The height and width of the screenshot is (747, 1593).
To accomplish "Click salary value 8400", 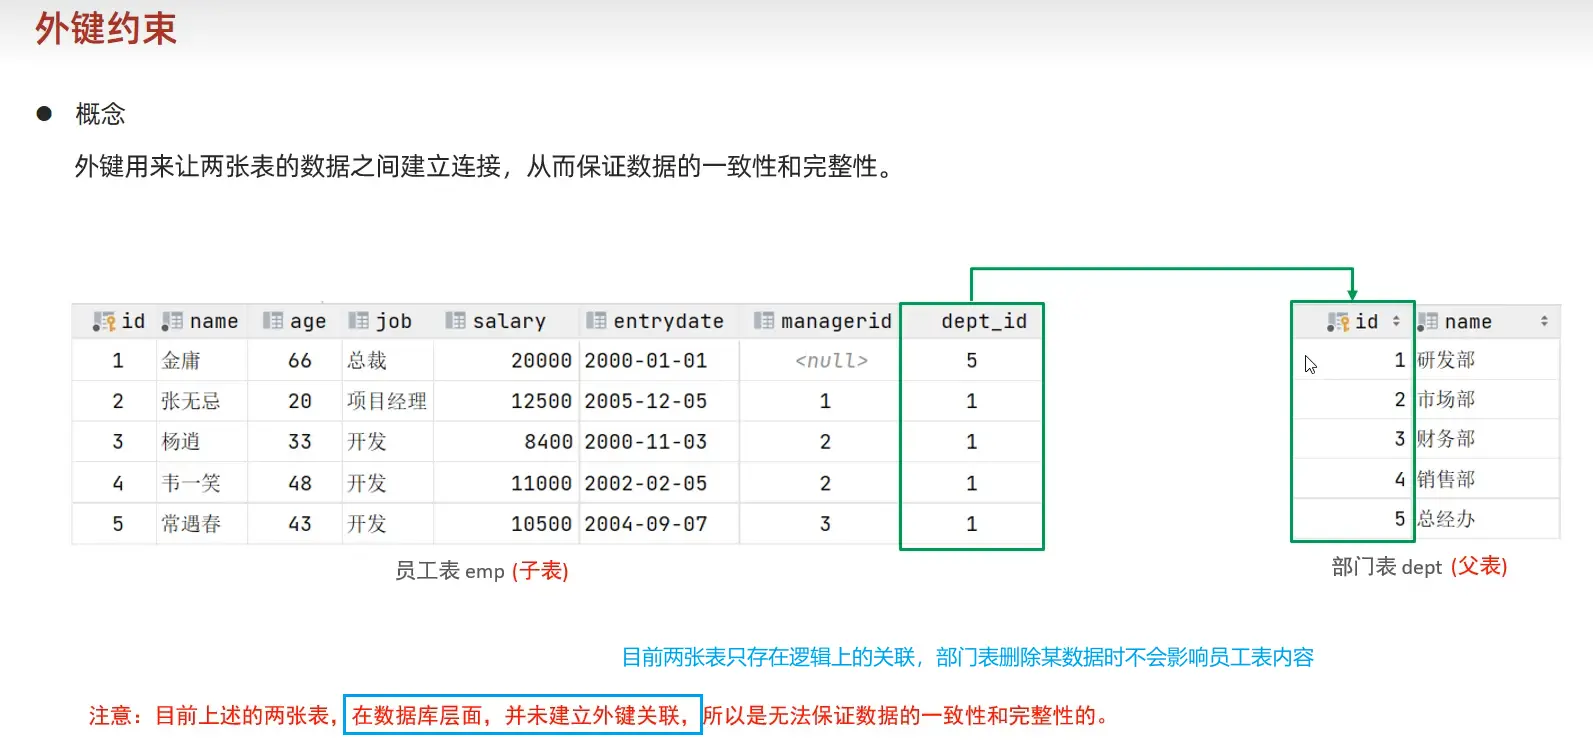I will (548, 441).
